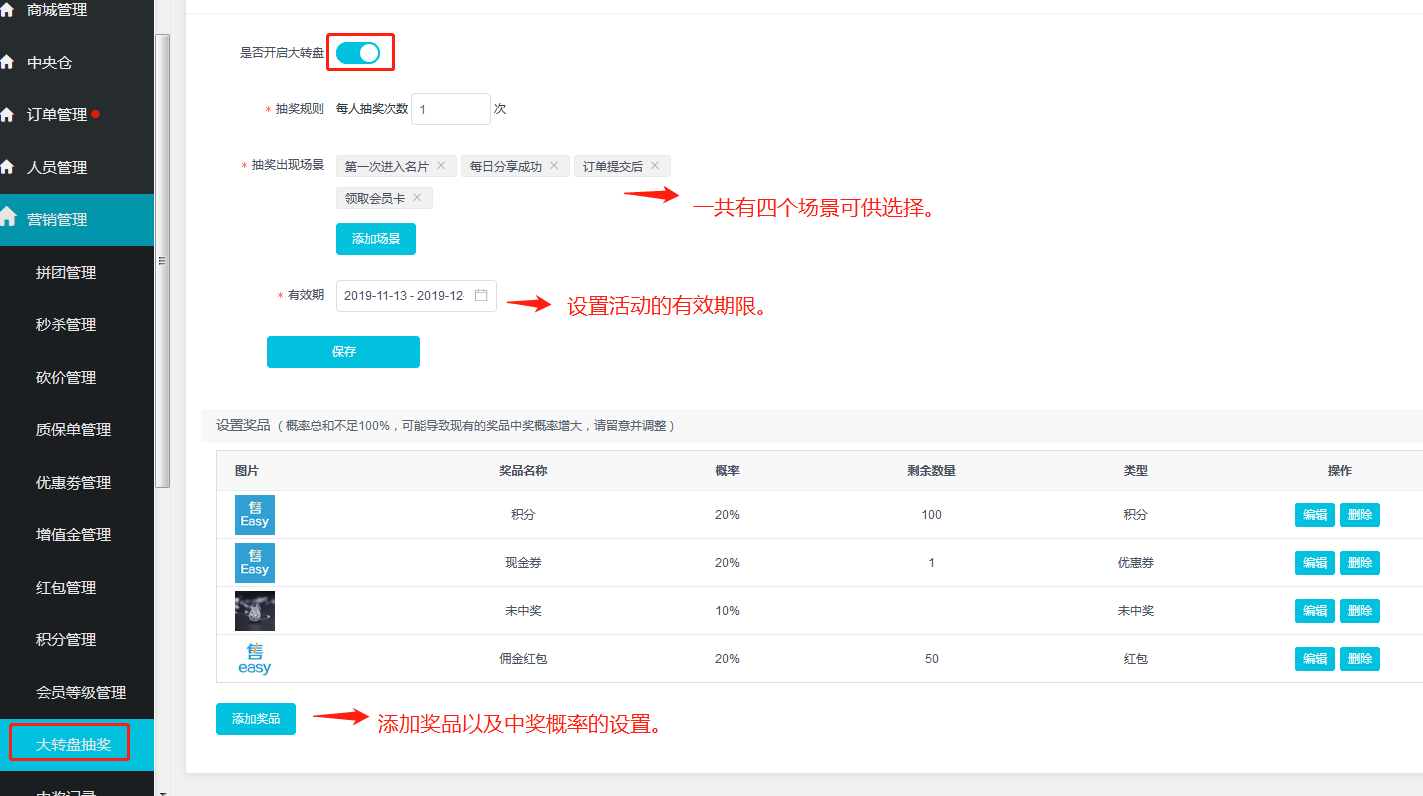Delete the 佣金红包 prize row
The height and width of the screenshot is (796, 1423).
click(1360, 659)
